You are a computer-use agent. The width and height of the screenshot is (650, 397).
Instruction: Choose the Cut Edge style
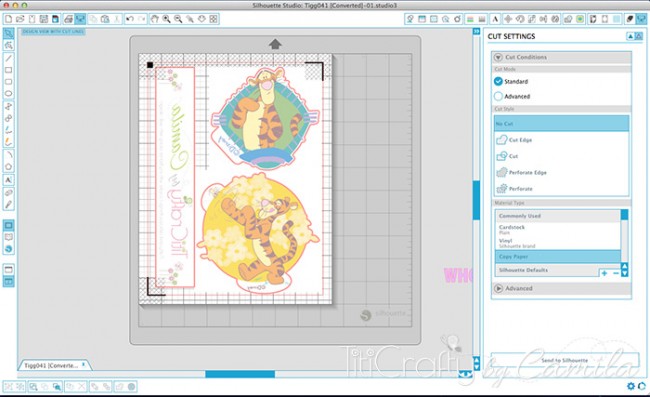561,140
